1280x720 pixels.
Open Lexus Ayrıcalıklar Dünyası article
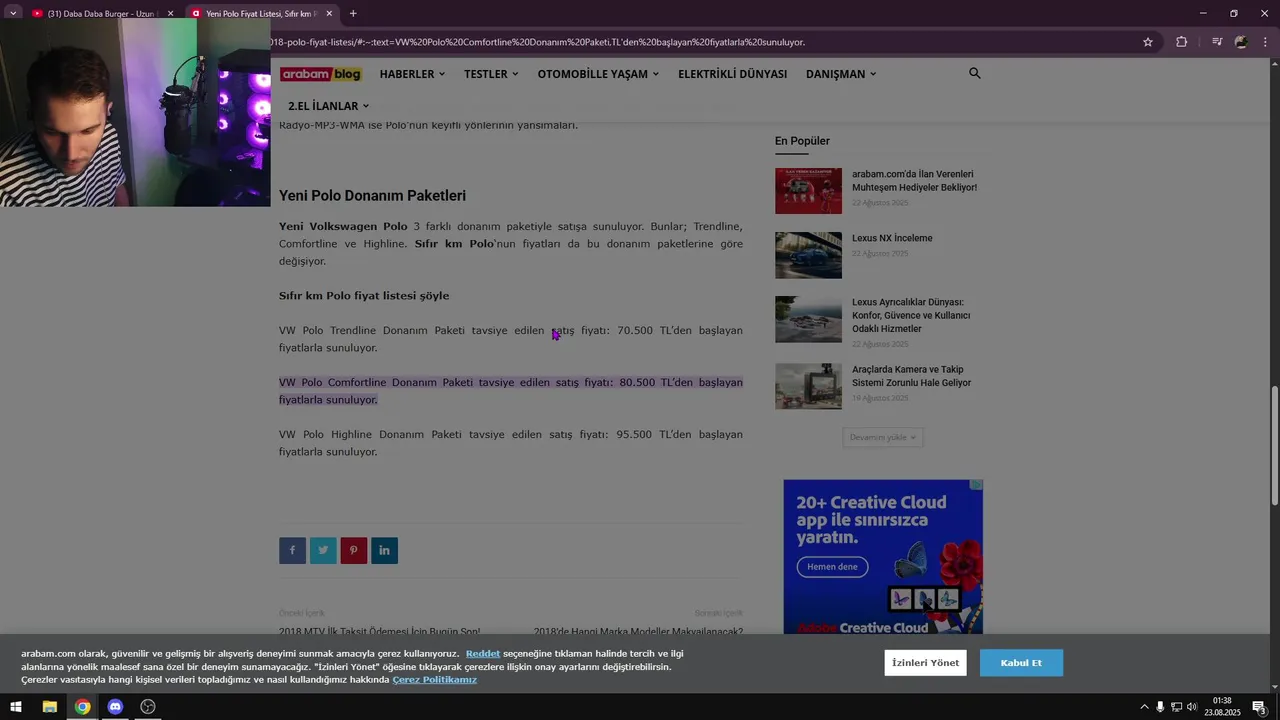click(x=911, y=315)
